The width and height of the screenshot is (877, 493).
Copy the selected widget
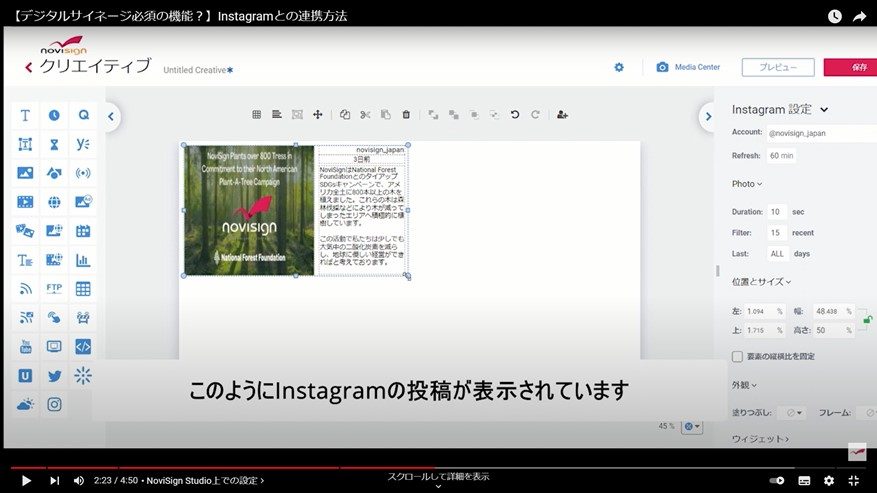coord(345,114)
